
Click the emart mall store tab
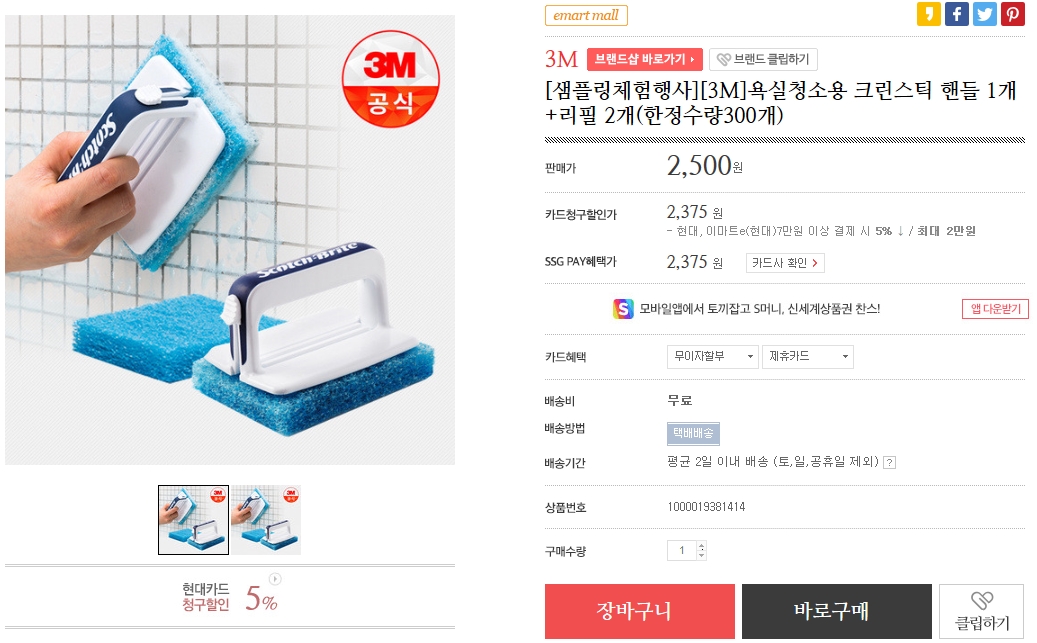(586, 15)
